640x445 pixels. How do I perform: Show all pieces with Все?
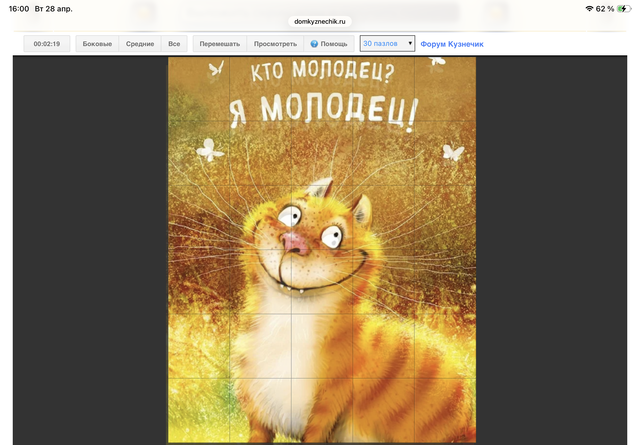[174, 44]
